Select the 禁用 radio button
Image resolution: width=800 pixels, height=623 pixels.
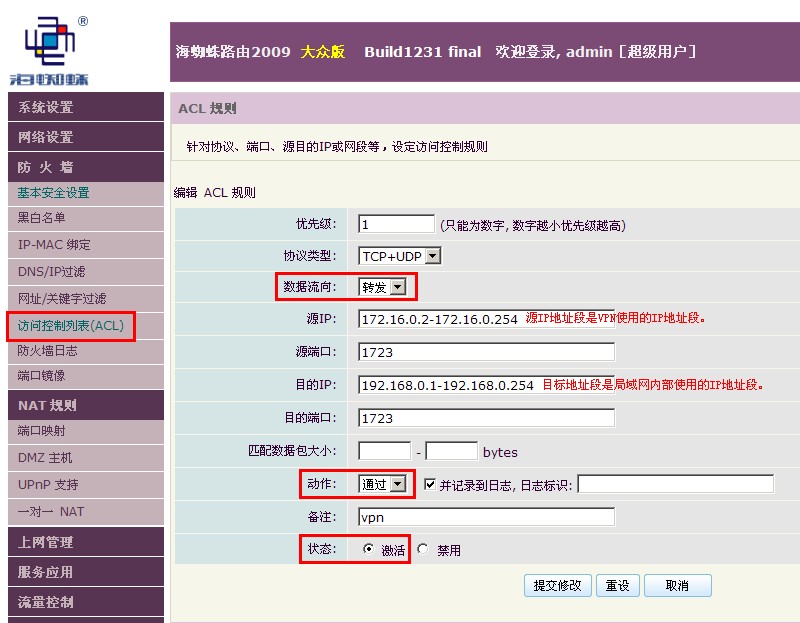423,549
